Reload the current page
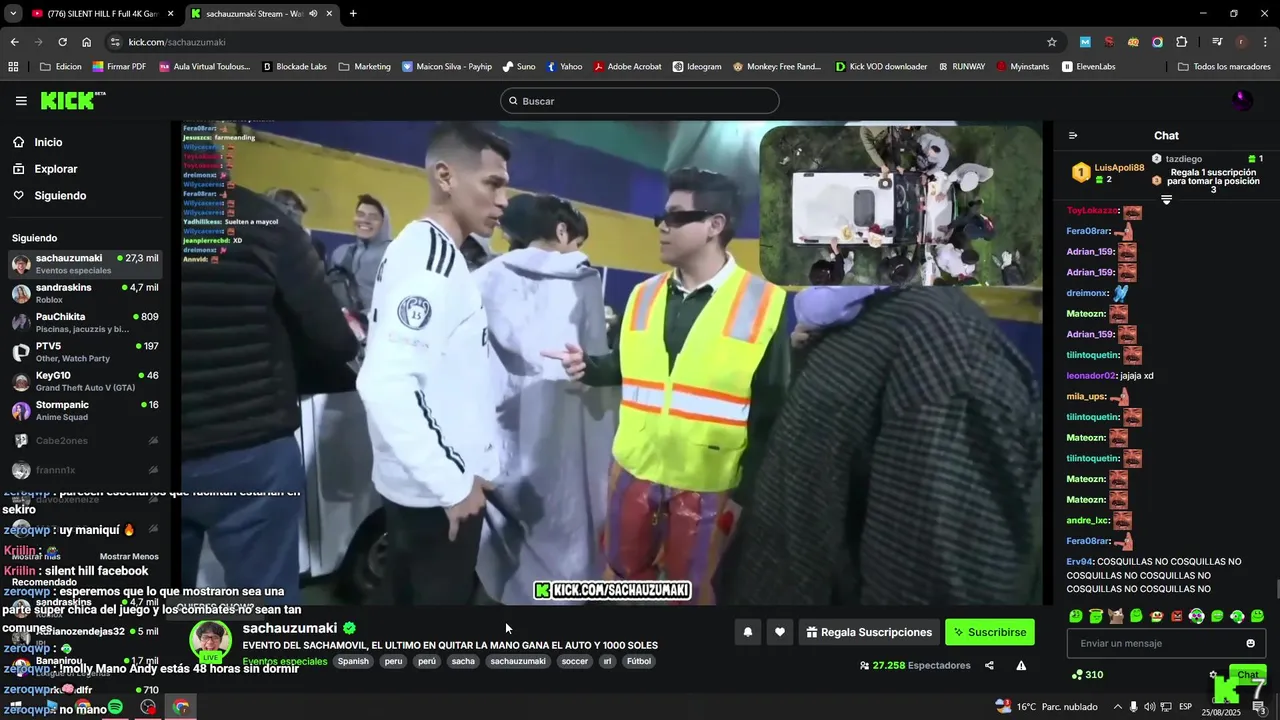 click(62, 42)
